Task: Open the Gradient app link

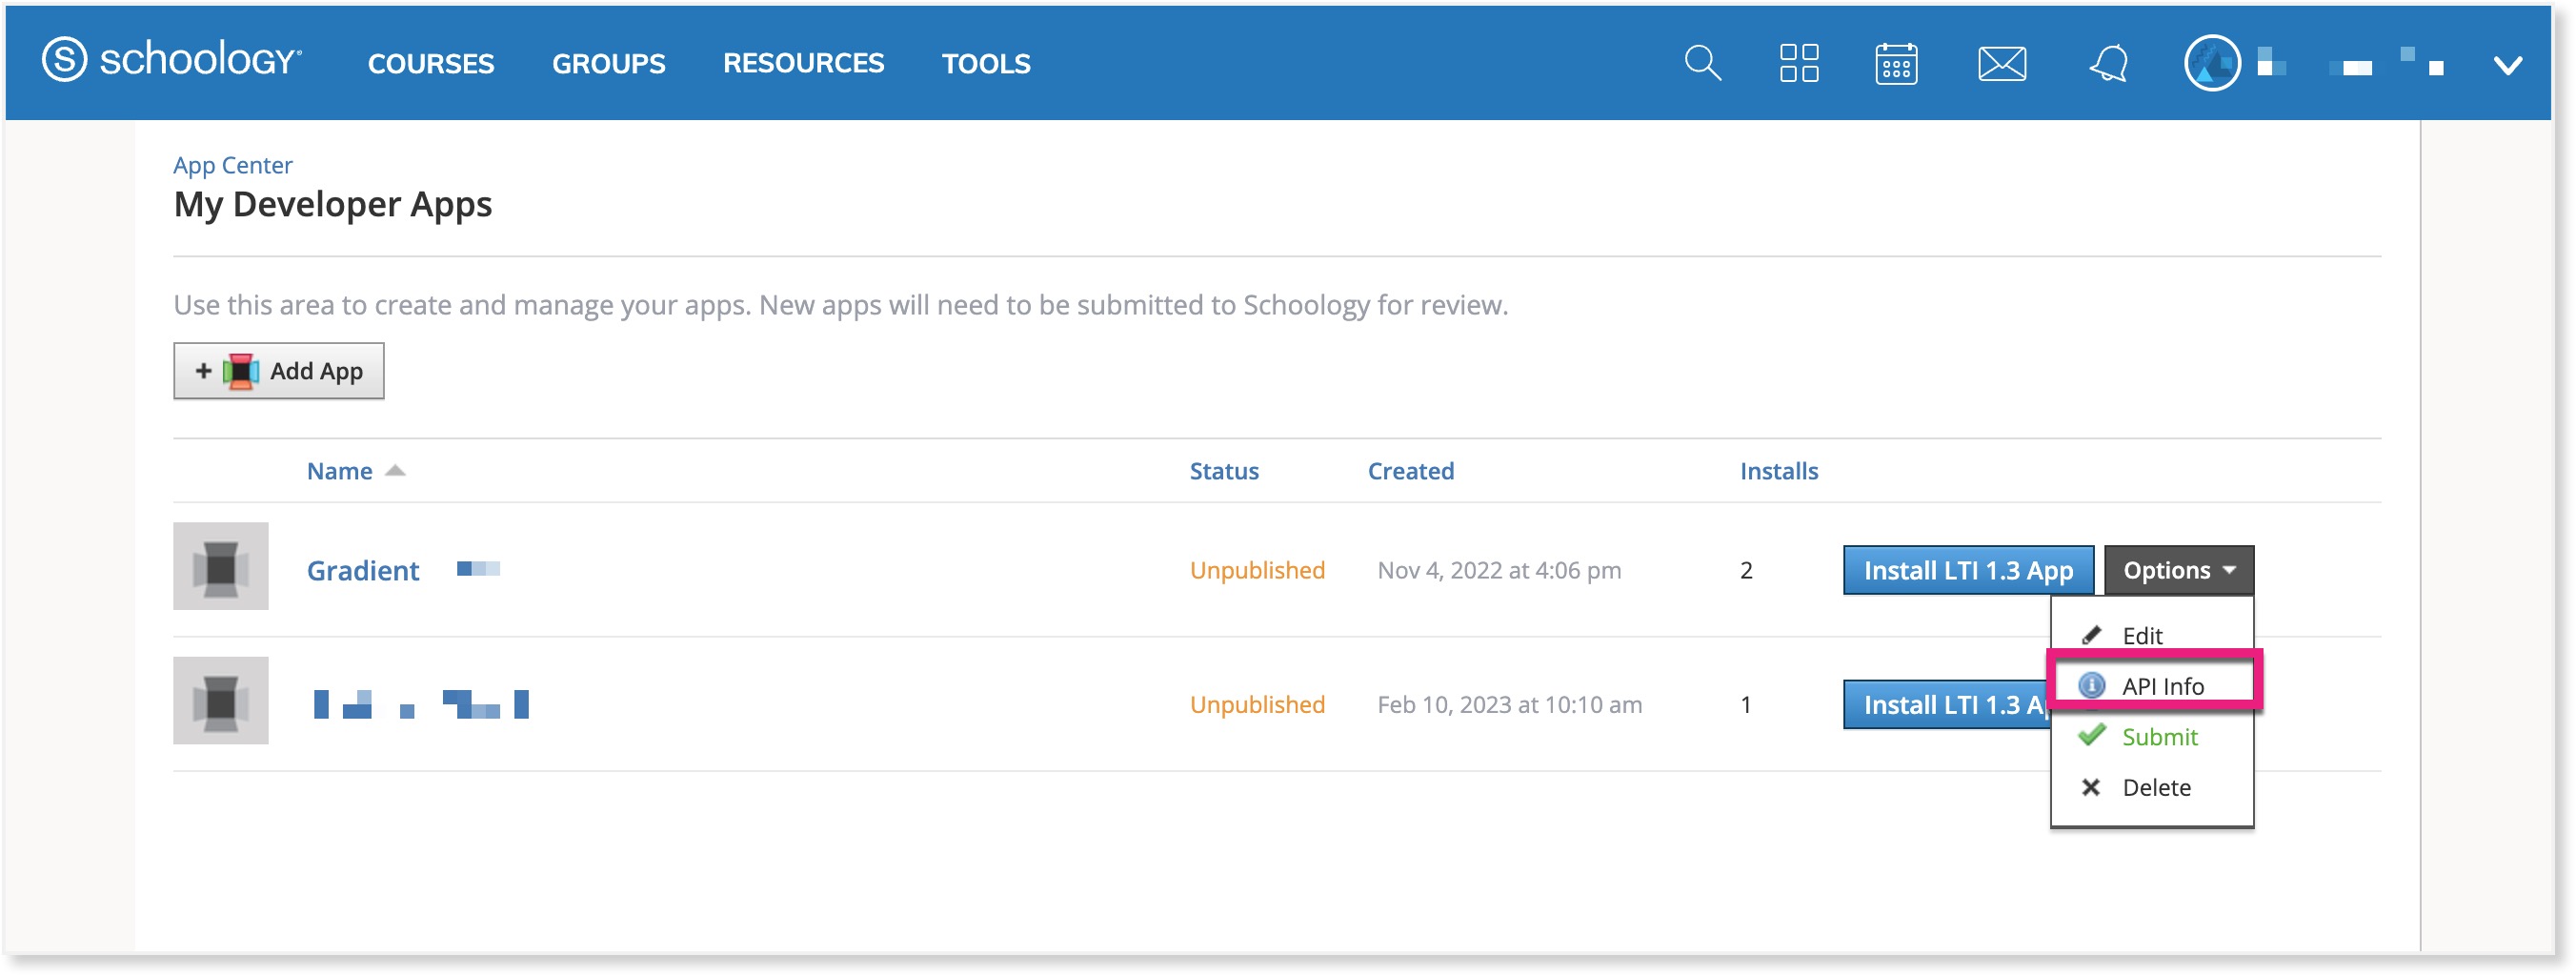Action: coord(362,570)
